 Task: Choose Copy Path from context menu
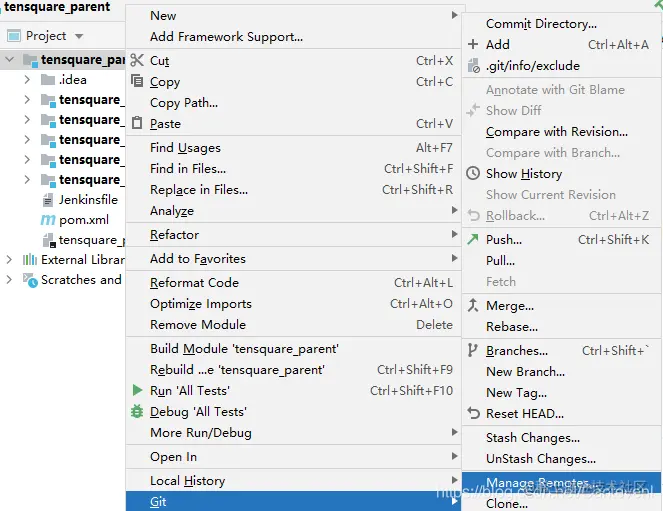tap(293, 103)
